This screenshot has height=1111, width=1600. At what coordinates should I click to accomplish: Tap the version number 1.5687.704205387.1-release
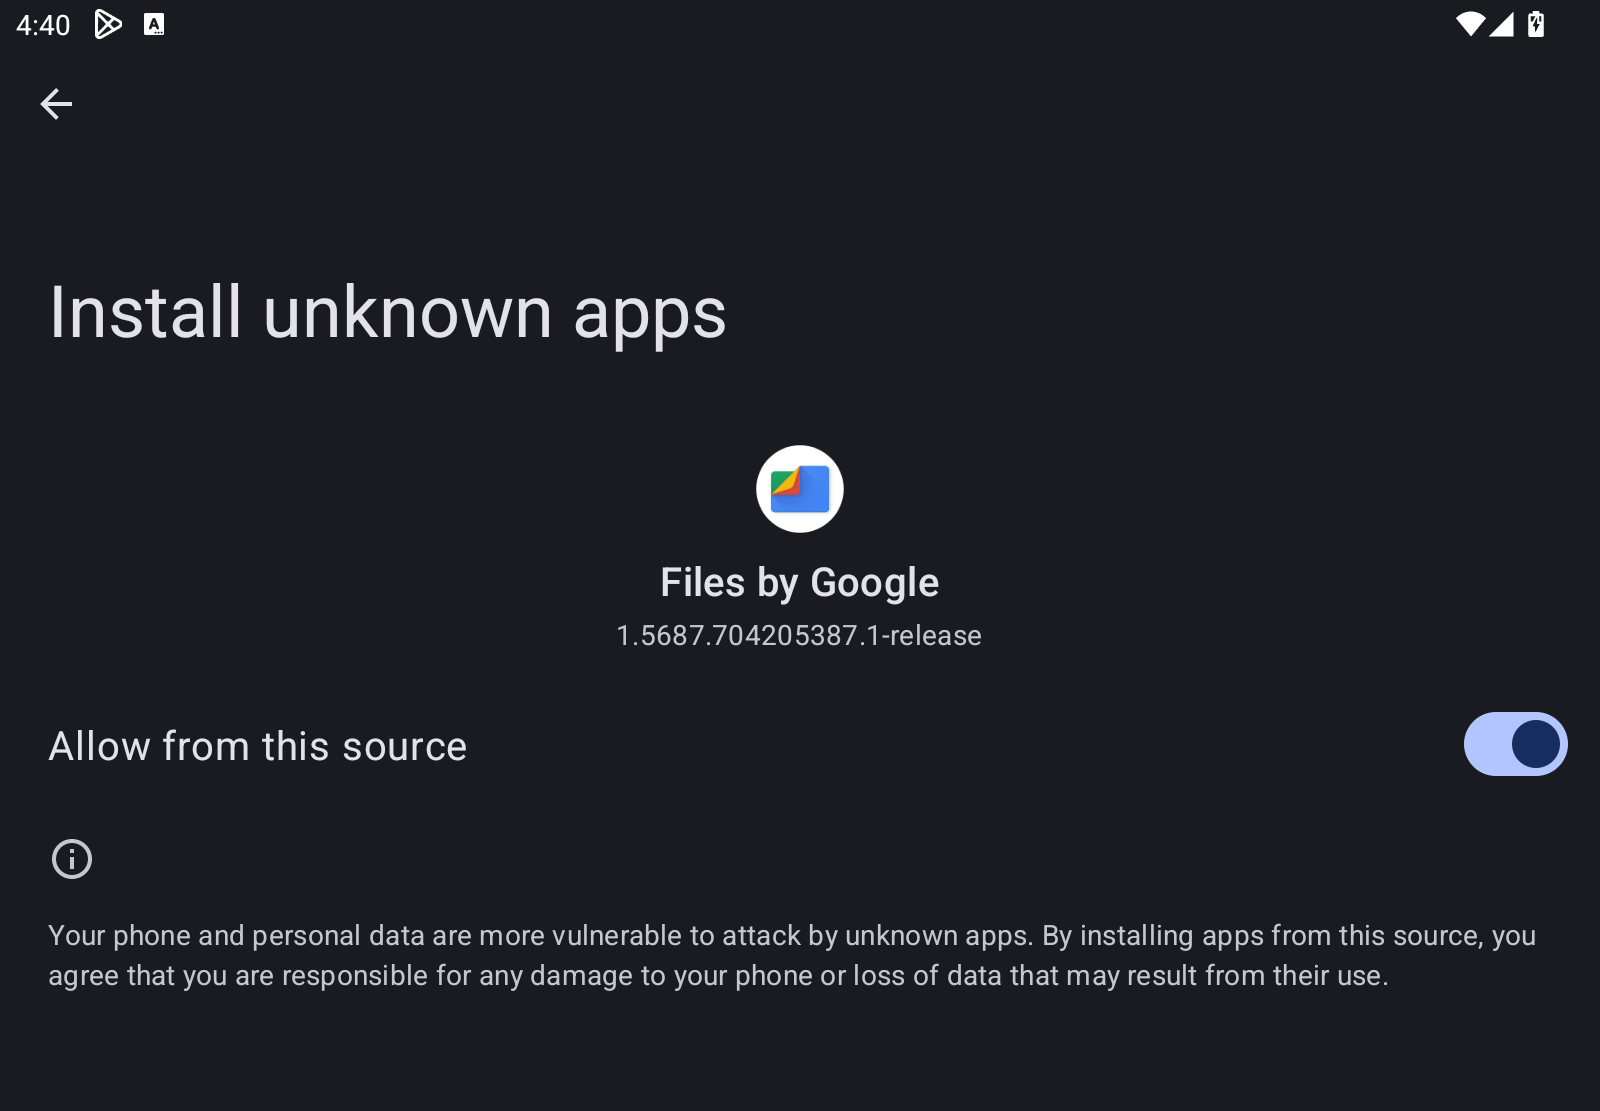[x=799, y=635]
